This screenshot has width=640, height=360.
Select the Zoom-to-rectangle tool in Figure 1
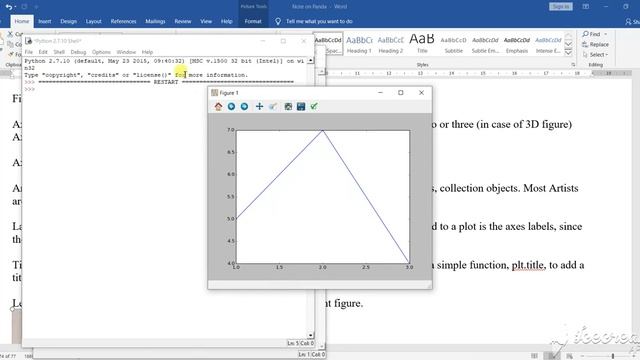tap(273, 107)
